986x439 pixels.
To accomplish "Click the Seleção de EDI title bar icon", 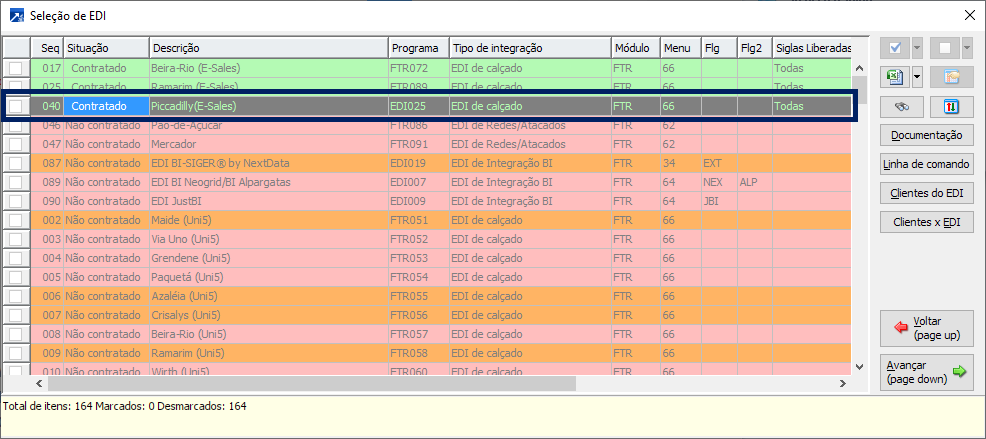I will pos(17,16).
